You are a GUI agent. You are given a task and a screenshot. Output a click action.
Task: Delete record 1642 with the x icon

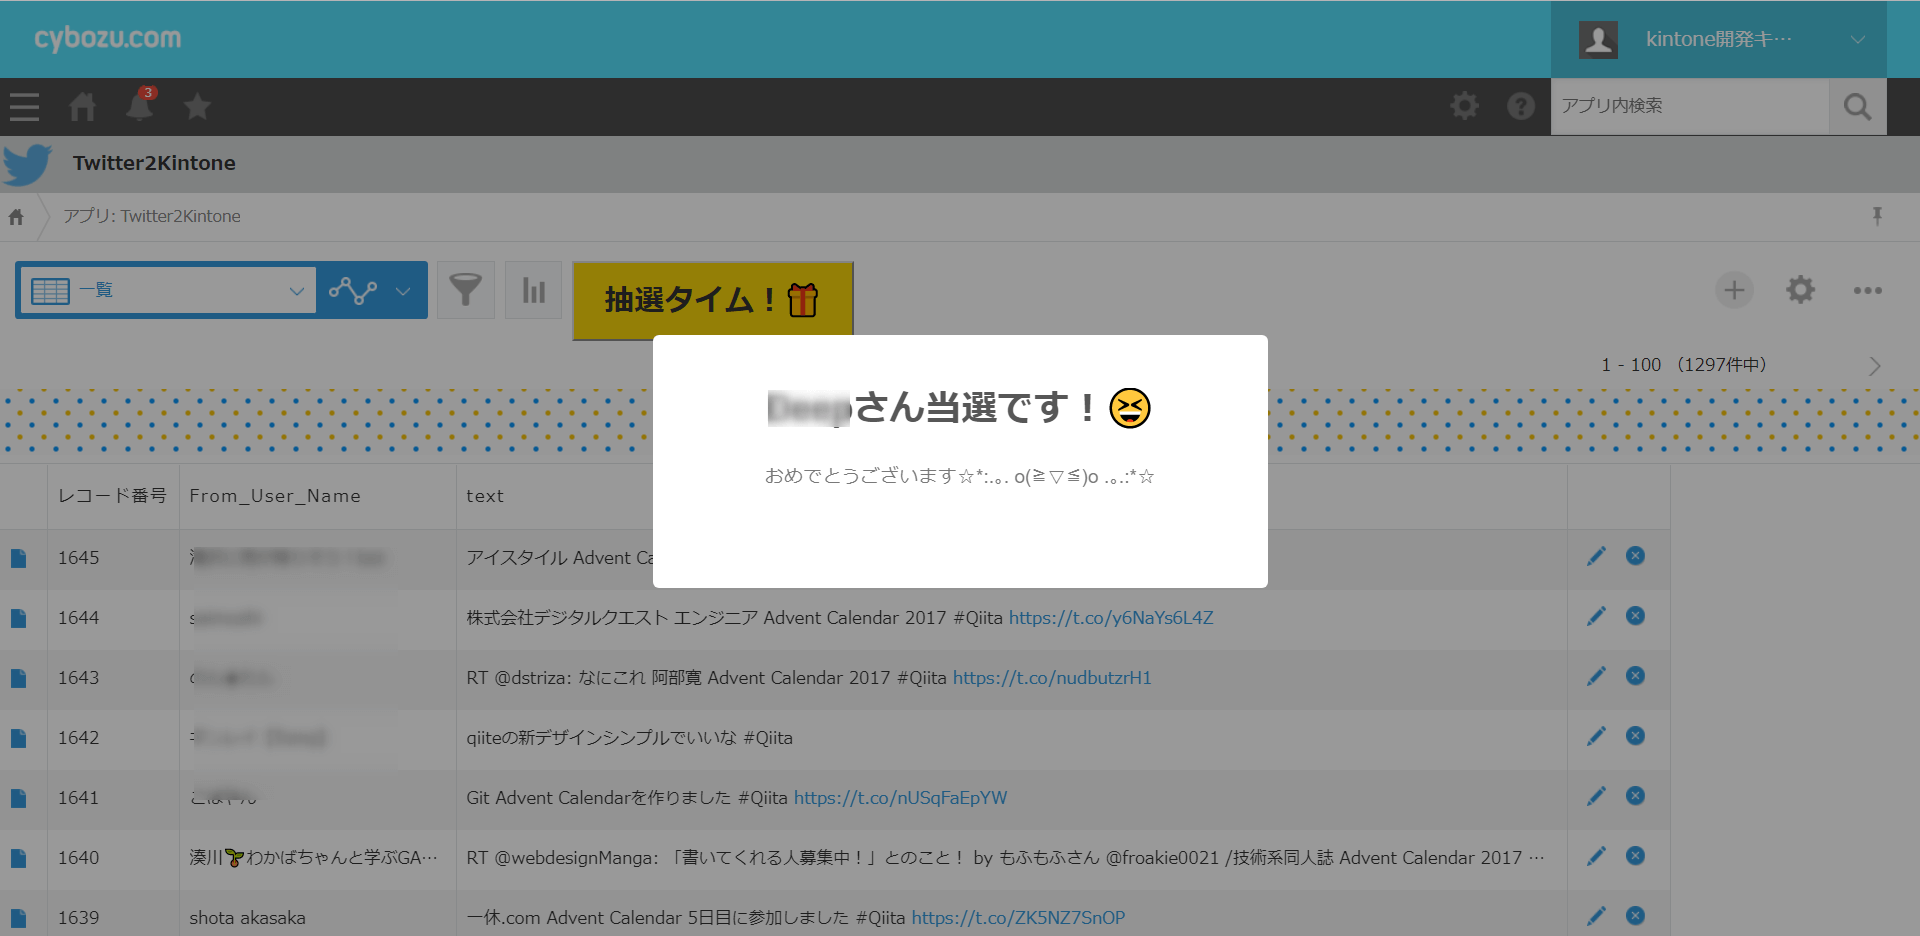1635,736
